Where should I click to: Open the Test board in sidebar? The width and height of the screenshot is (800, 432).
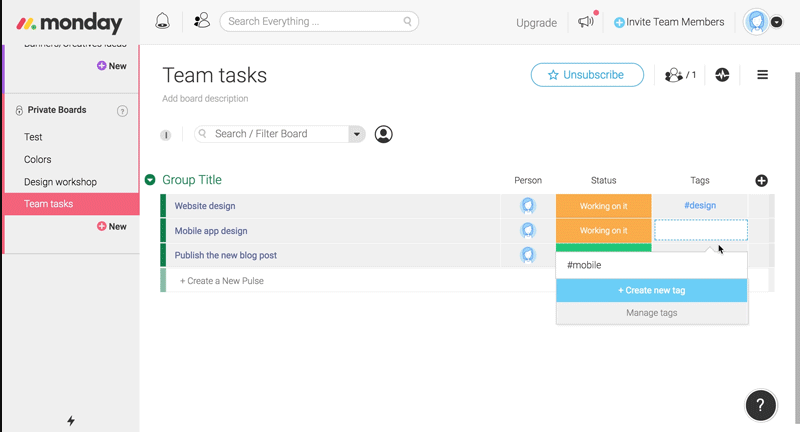33,137
